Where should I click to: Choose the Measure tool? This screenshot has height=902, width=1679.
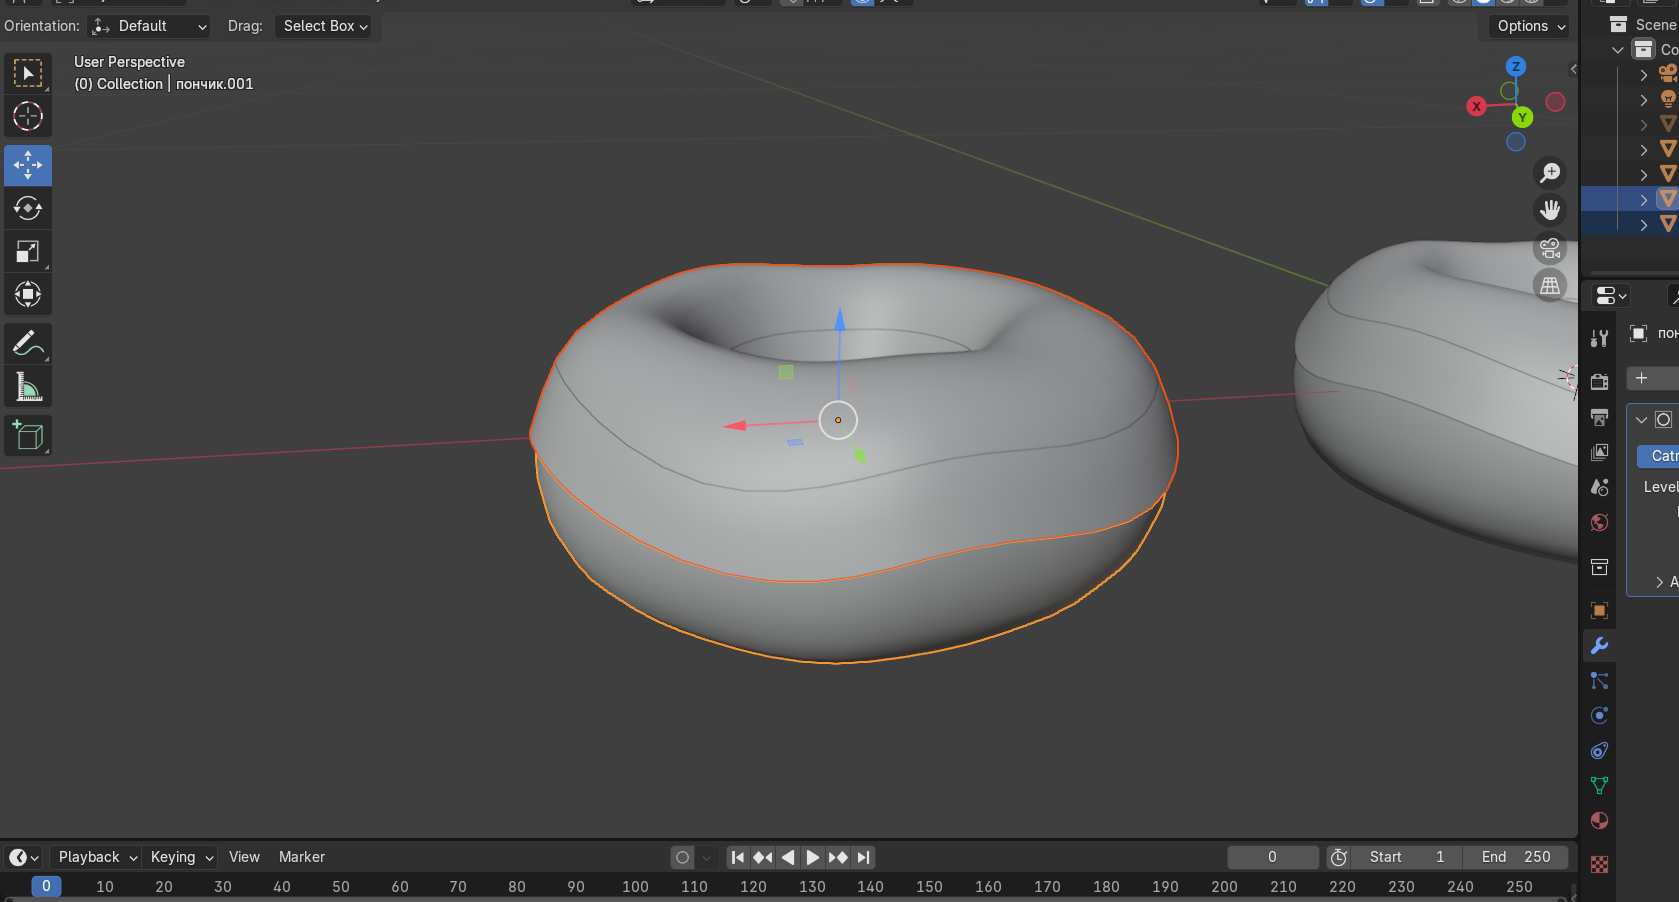[28, 387]
